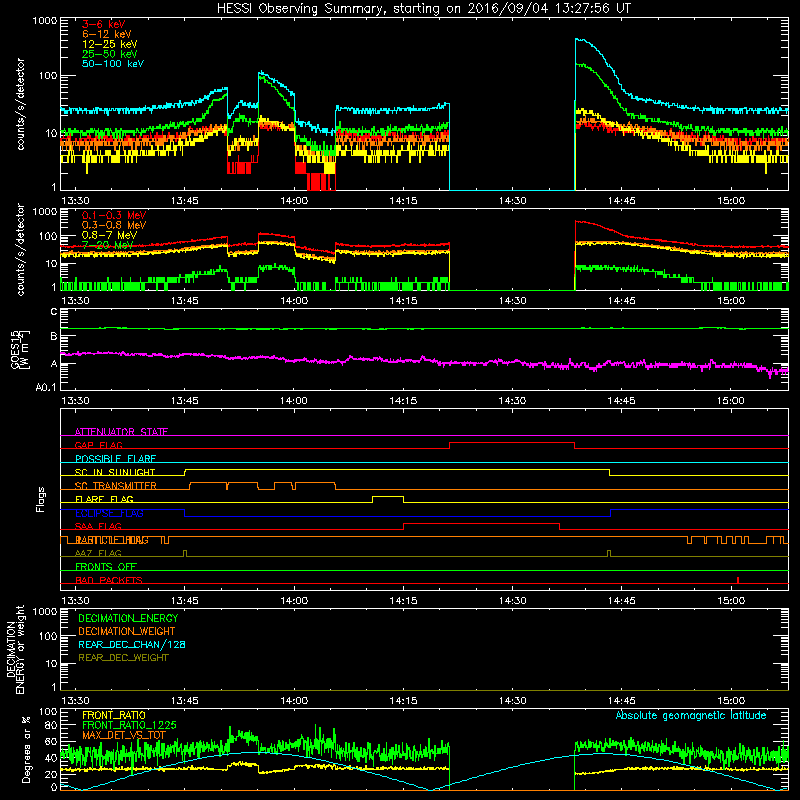Select the DECIMATION_ENERGY legend label
Screen dimensions: 800x800
pyautogui.click(x=128, y=618)
